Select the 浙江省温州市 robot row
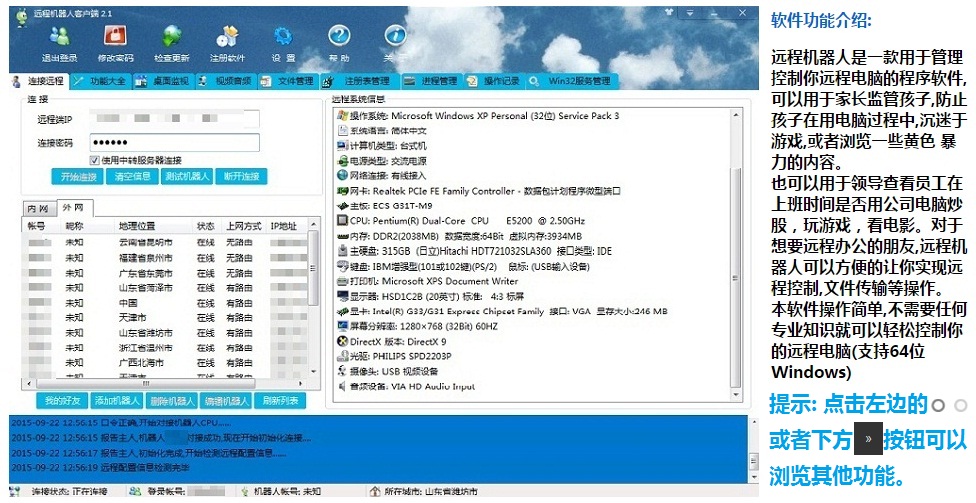Viewport: 976px width, 503px height. coord(166,347)
